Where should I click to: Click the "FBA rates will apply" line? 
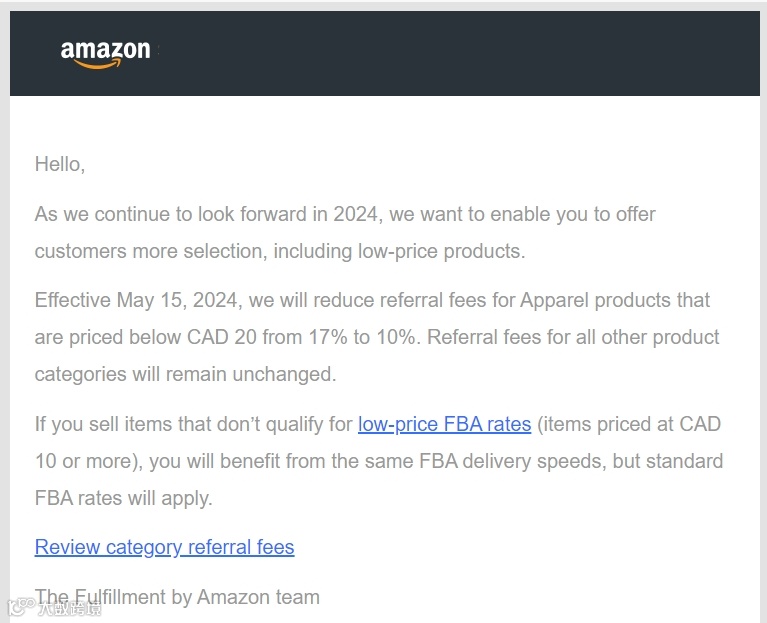(123, 498)
